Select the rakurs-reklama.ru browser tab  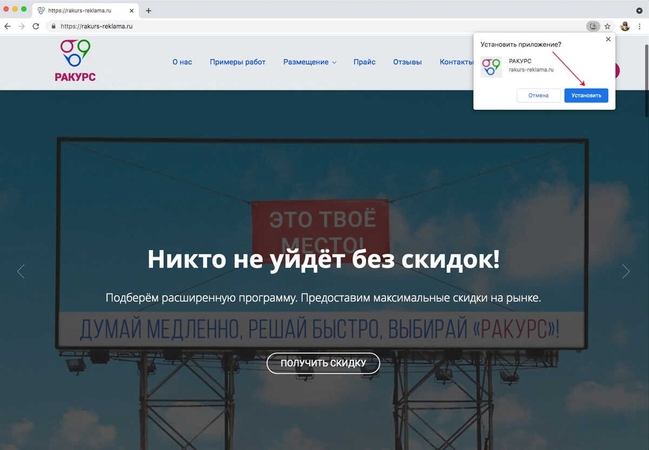coord(85,11)
